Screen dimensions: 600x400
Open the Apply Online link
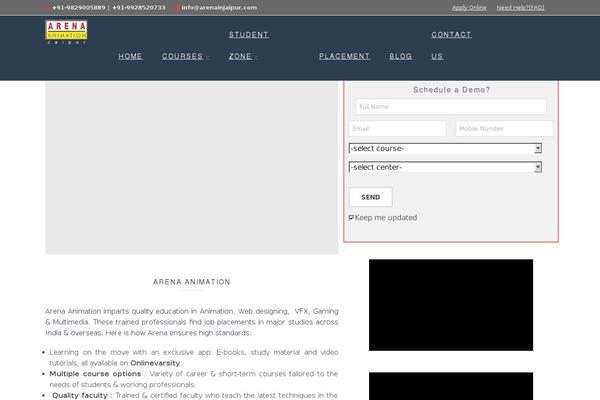point(469,7)
